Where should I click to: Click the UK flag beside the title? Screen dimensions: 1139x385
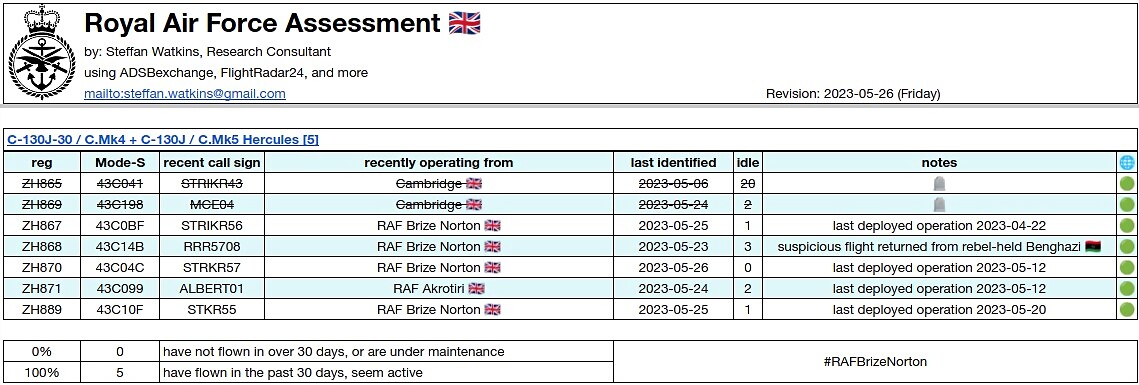coord(464,23)
